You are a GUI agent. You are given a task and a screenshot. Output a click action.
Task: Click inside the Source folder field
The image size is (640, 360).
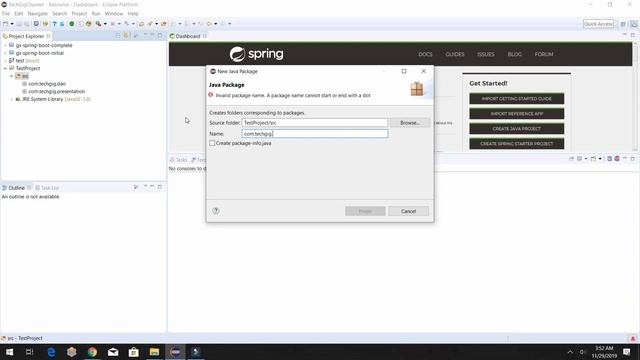coord(314,122)
